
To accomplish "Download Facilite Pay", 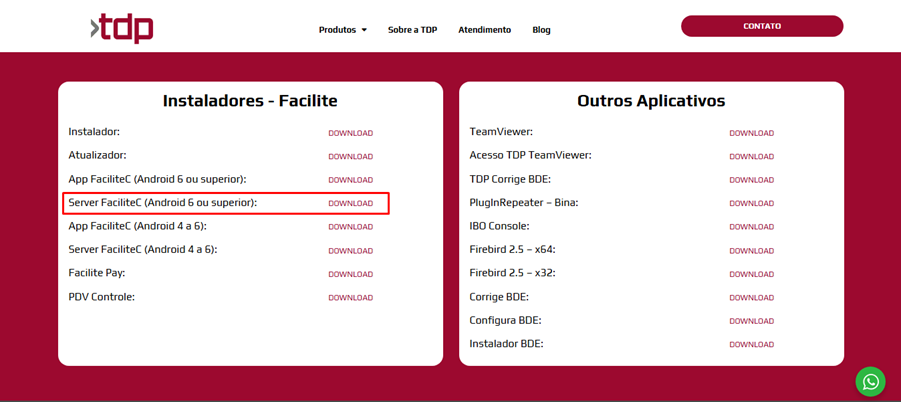I will coord(351,275).
